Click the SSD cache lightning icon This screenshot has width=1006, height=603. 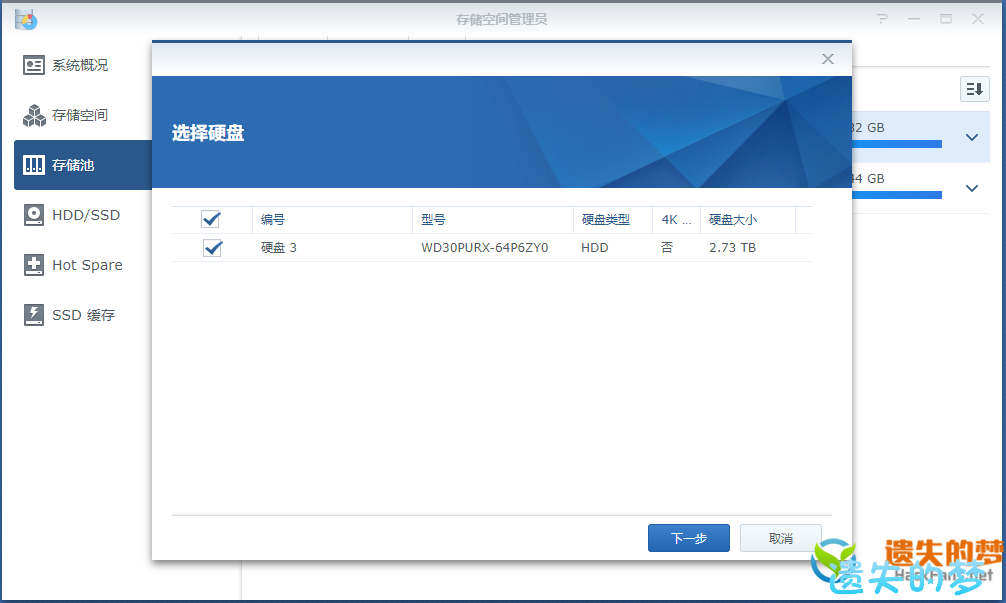(x=34, y=315)
